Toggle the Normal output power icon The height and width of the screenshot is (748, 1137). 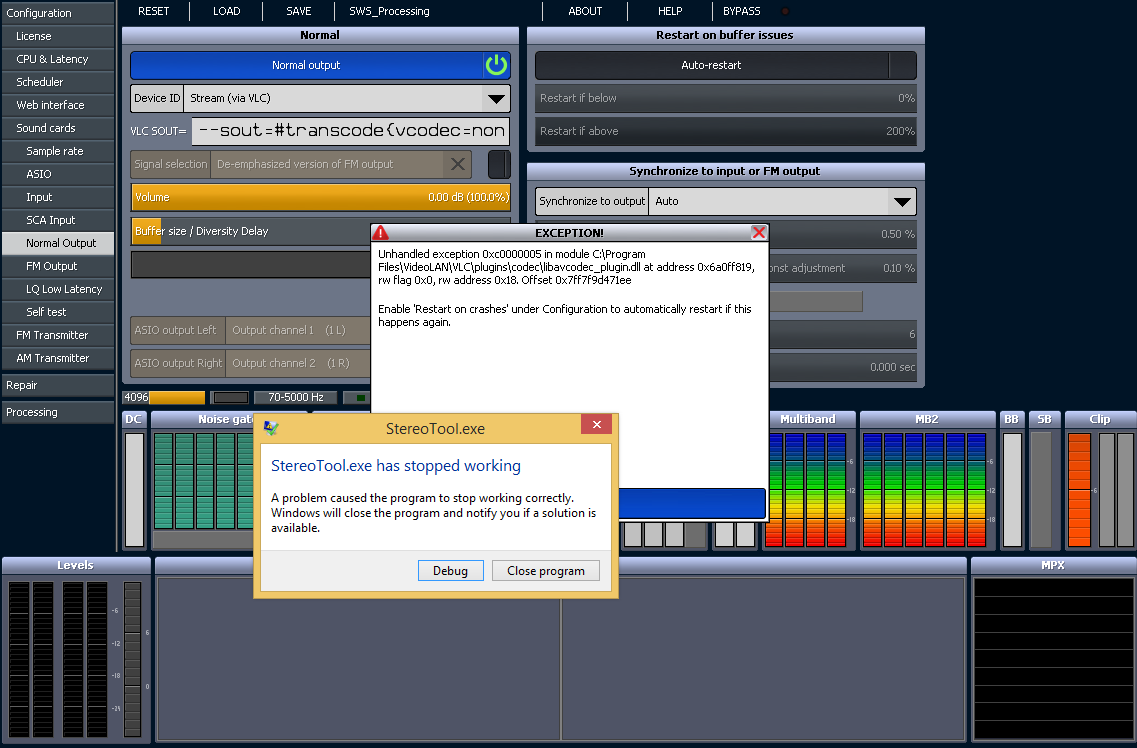click(497, 65)
